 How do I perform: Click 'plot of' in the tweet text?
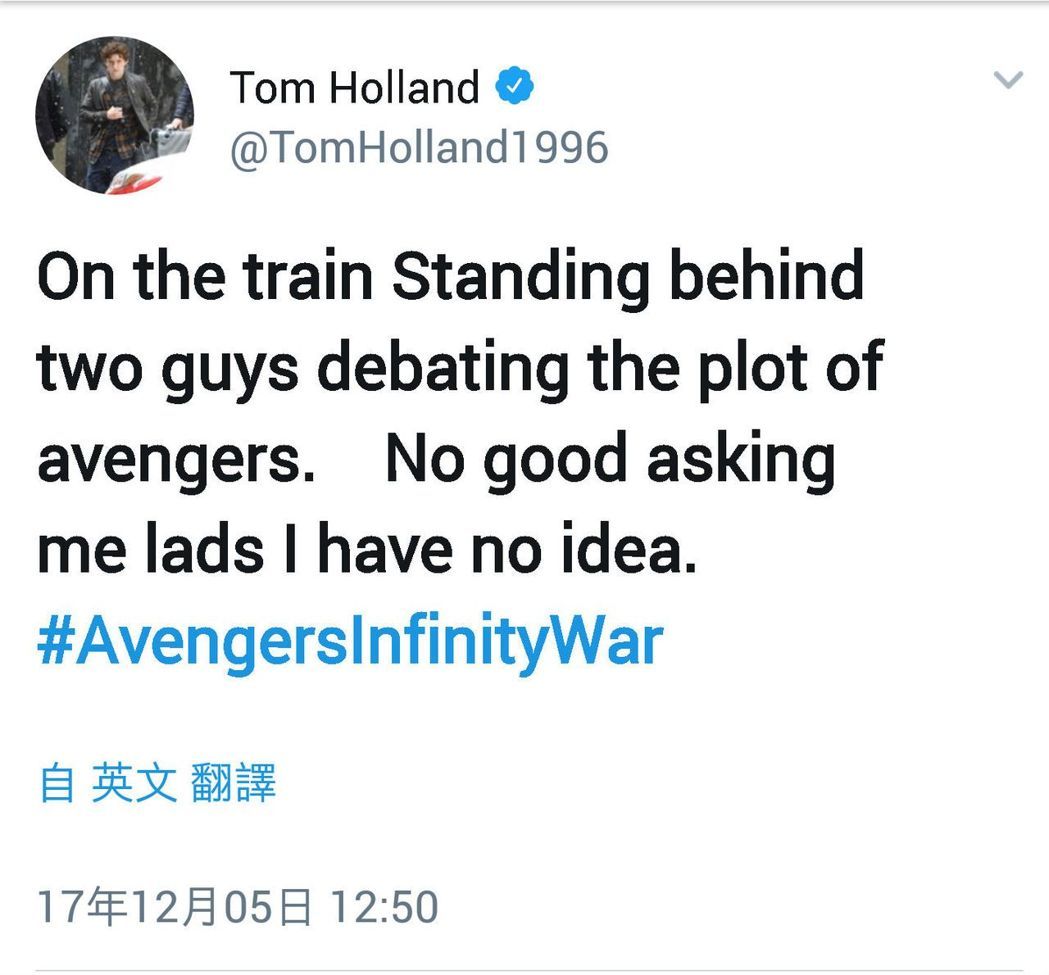point(791,369)
